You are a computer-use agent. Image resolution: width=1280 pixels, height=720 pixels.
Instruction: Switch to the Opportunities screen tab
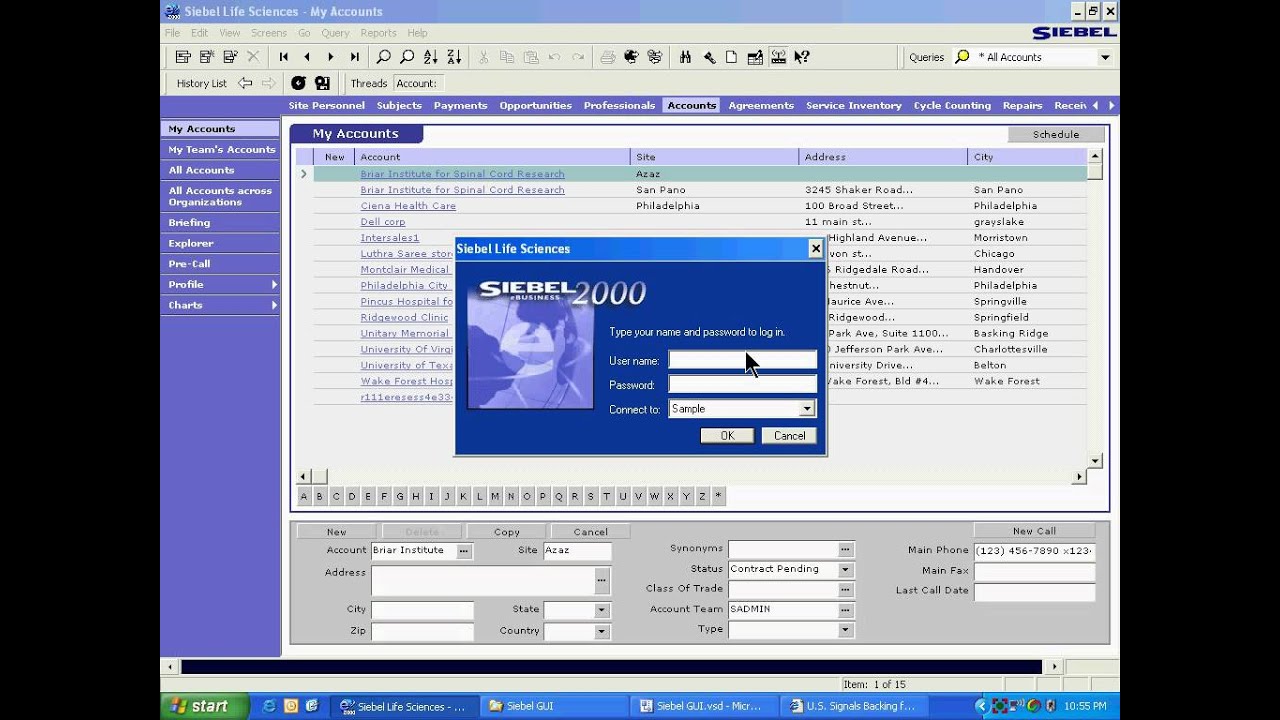click(535, 105)
